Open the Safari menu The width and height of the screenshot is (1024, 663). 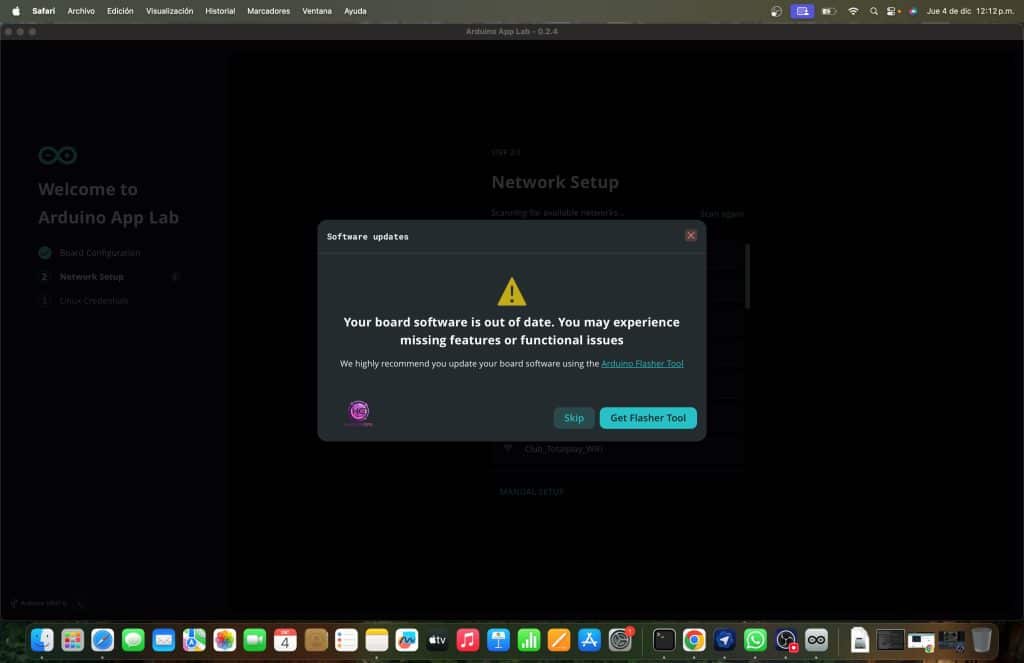pos(44,11)
